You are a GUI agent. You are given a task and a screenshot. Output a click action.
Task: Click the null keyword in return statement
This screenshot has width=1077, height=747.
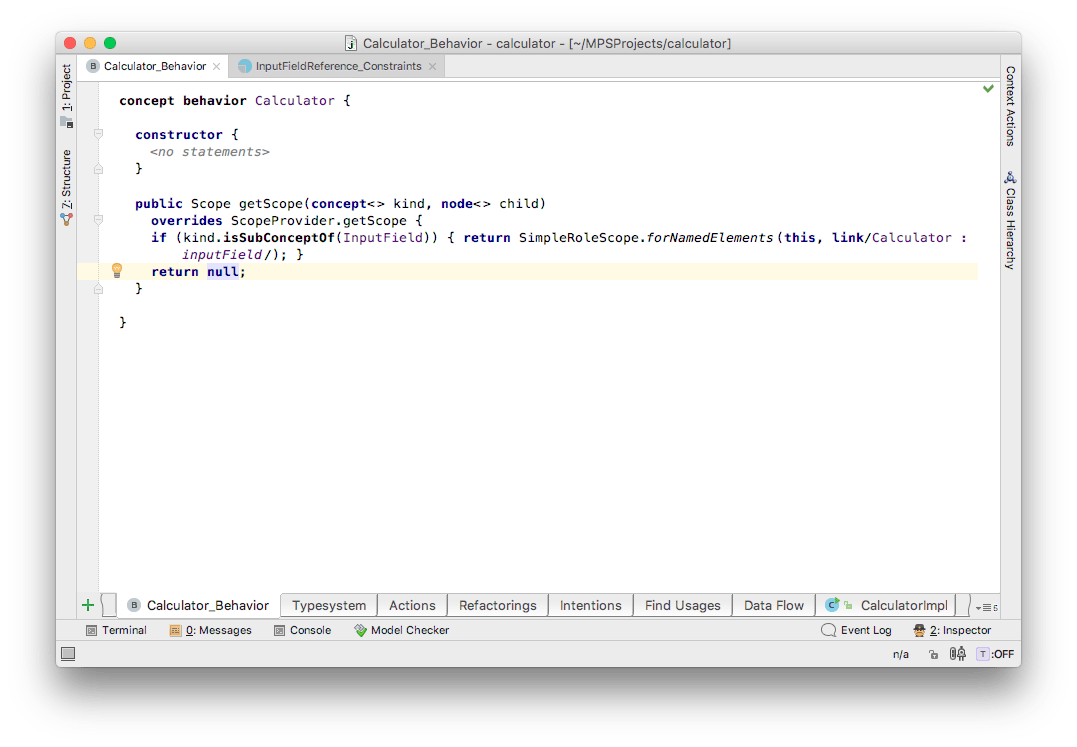[223, 272]
